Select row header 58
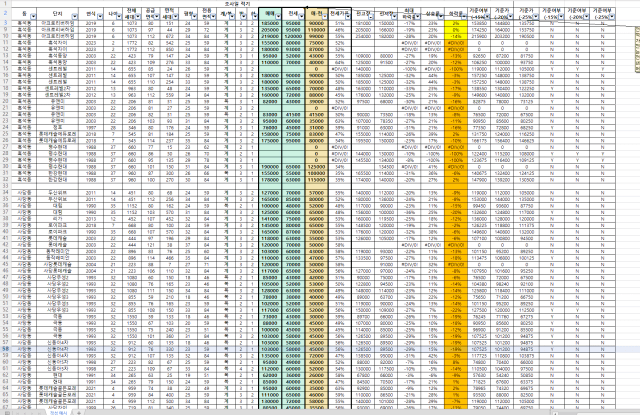 tap(6, 349)
